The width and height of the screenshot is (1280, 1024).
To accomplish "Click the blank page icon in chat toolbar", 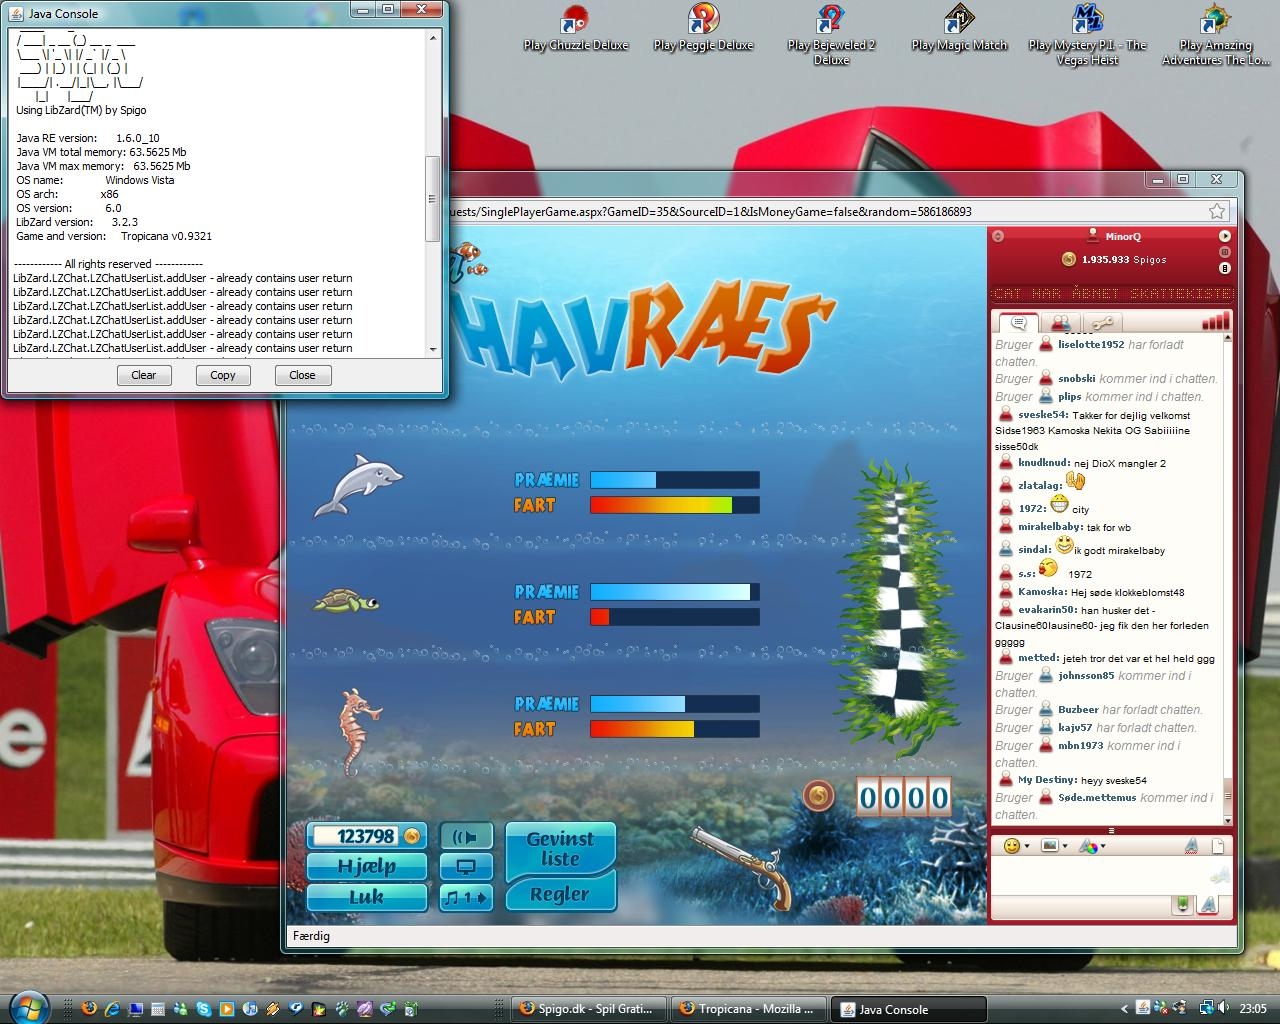I will [x=1218, y=846].
